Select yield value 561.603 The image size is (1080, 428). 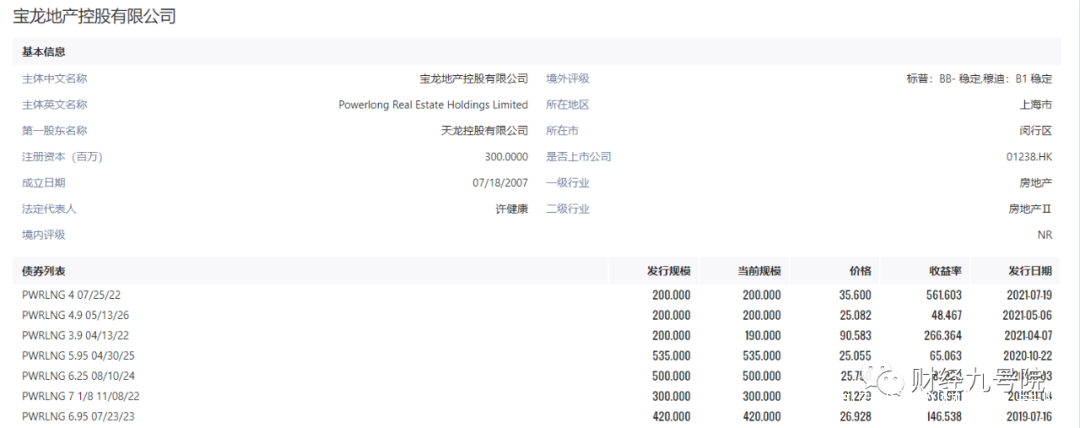click(x=944, y=295)
